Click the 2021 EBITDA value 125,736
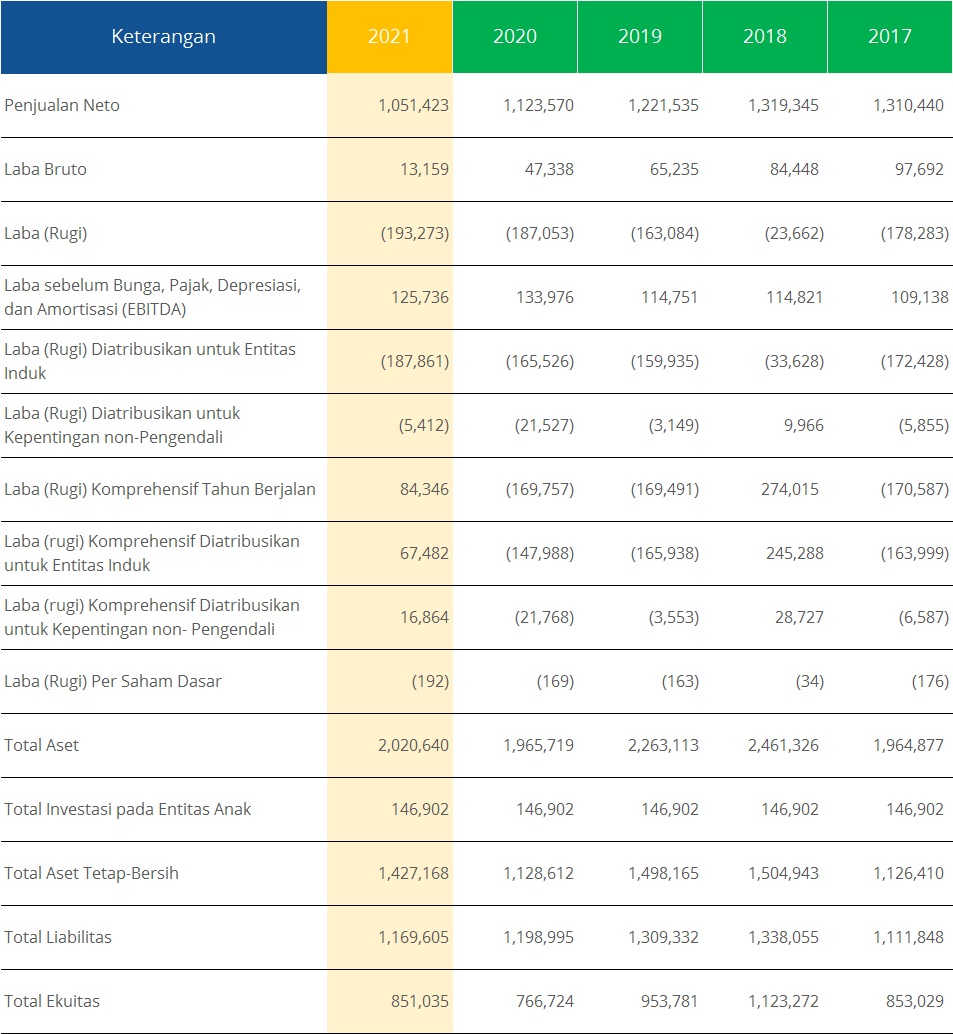The image size is (953, 1034). tap(415, 297)
